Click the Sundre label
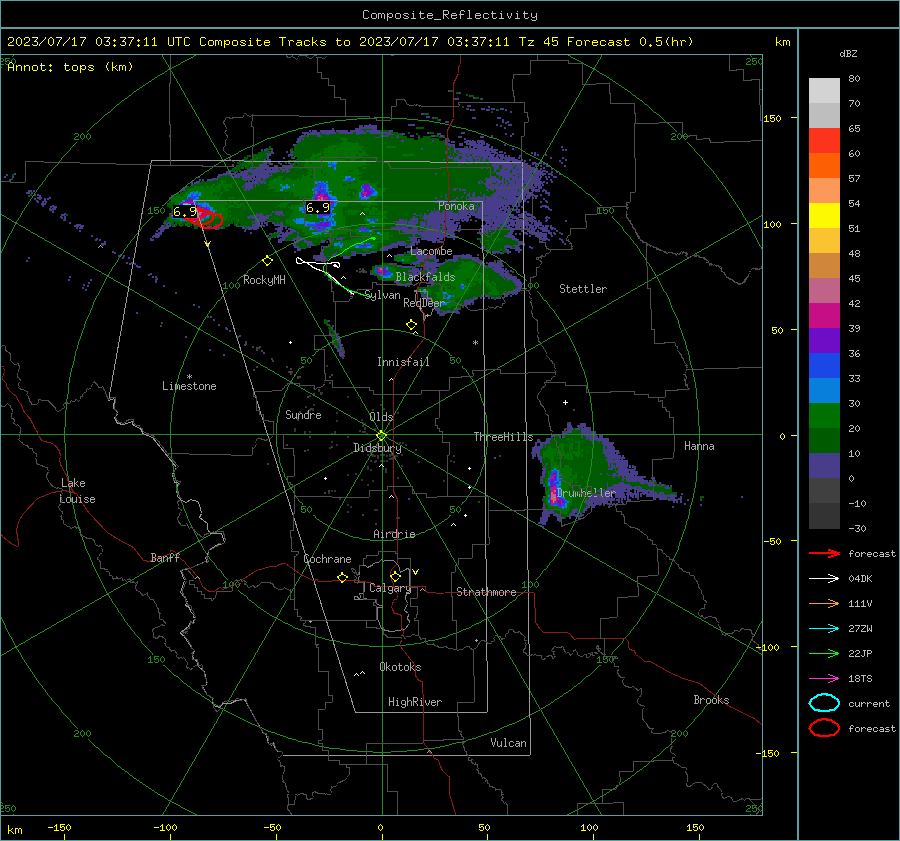 click(303, 415)
